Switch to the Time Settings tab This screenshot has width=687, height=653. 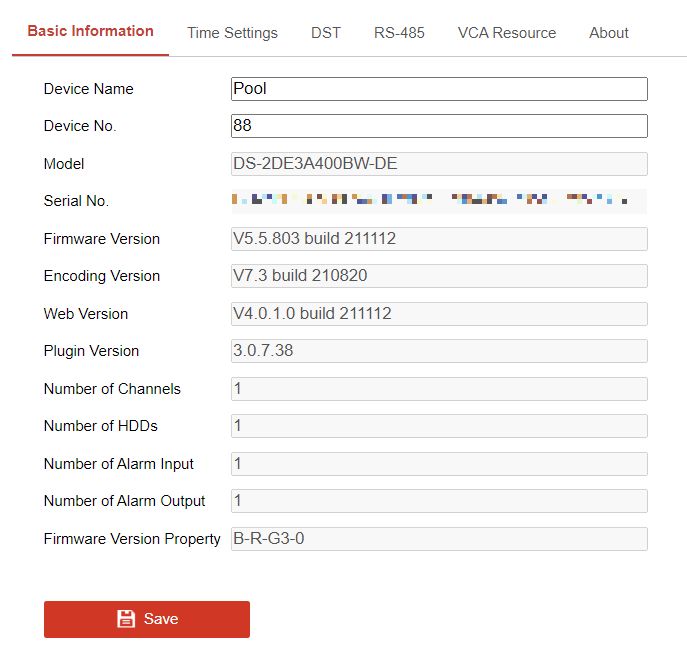pos(232,33)
